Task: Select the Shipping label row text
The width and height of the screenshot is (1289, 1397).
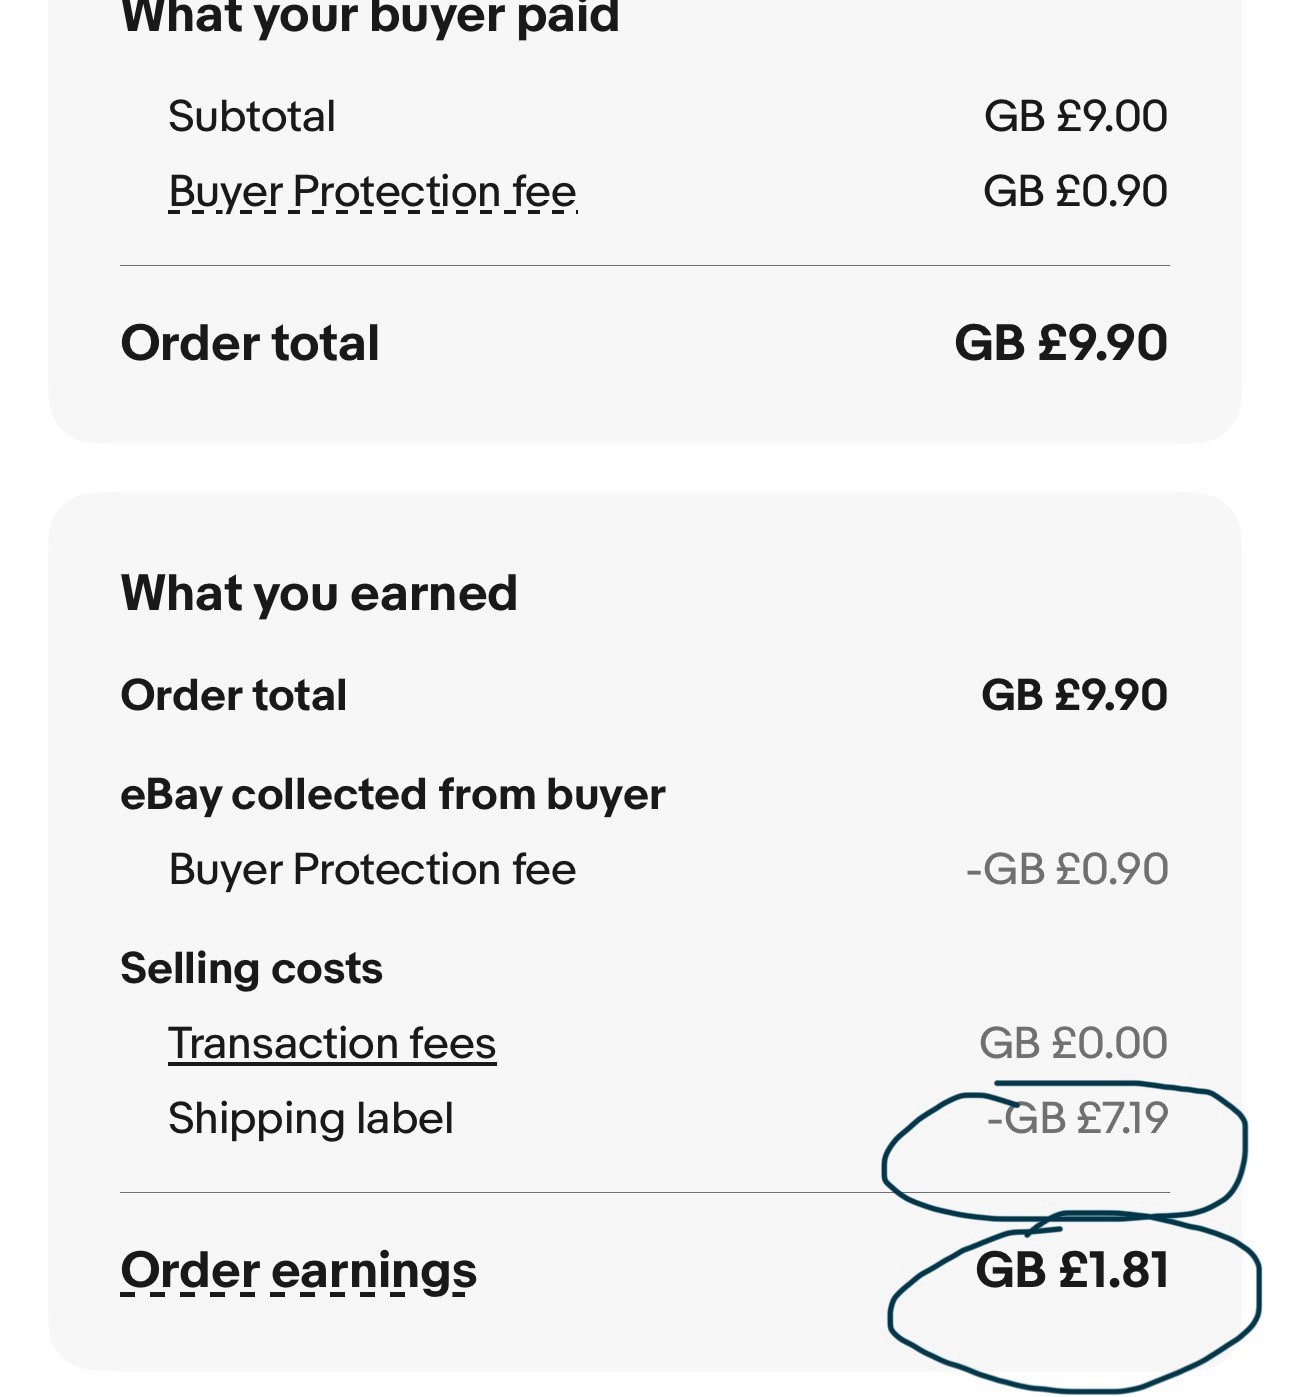Action: (310, 1118)
